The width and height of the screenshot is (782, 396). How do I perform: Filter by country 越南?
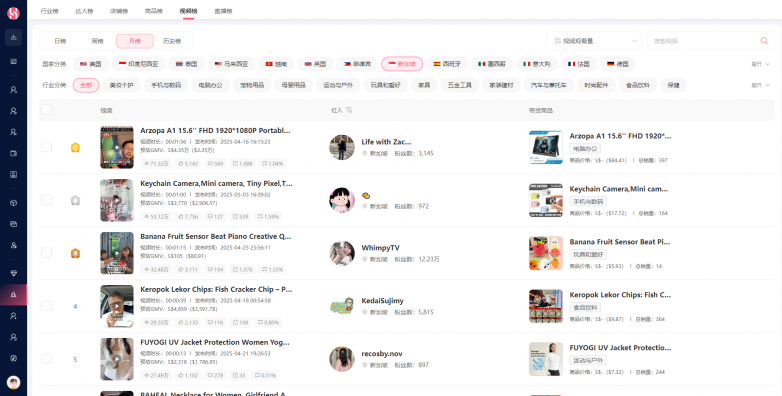pyautogui.click(x=276, y=64)
